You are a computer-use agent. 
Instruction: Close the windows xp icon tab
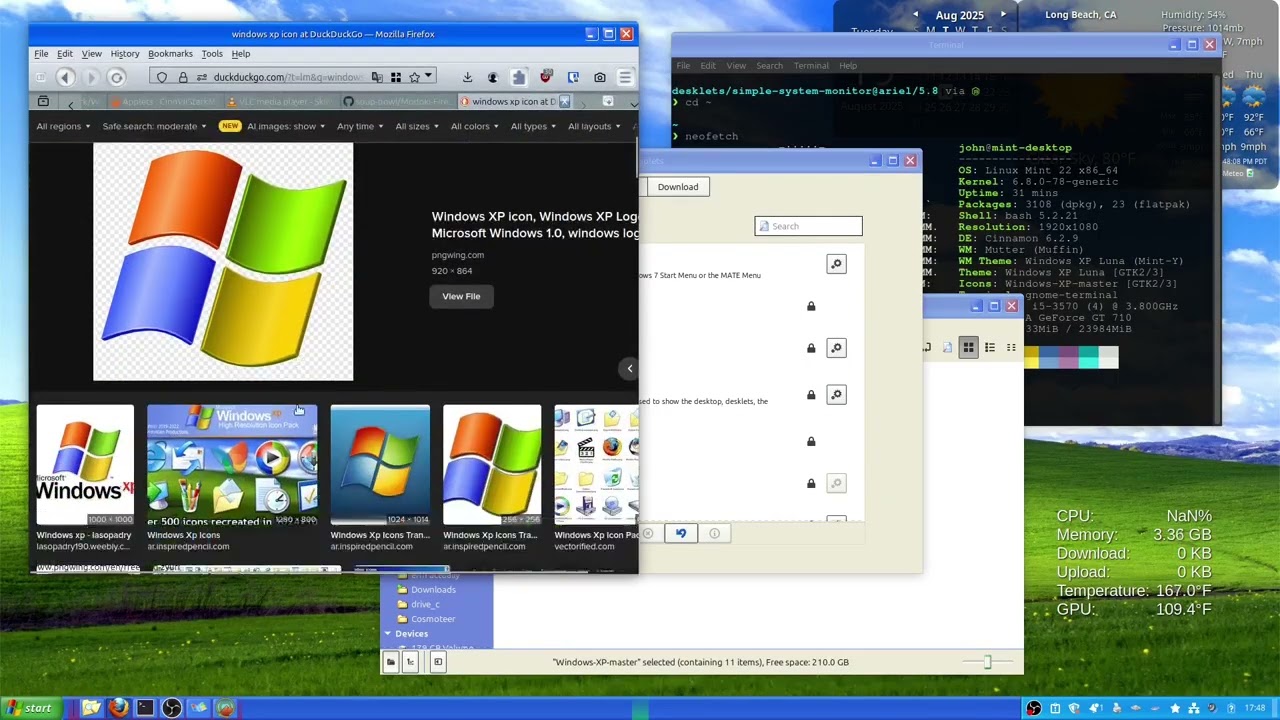(564, 102)
